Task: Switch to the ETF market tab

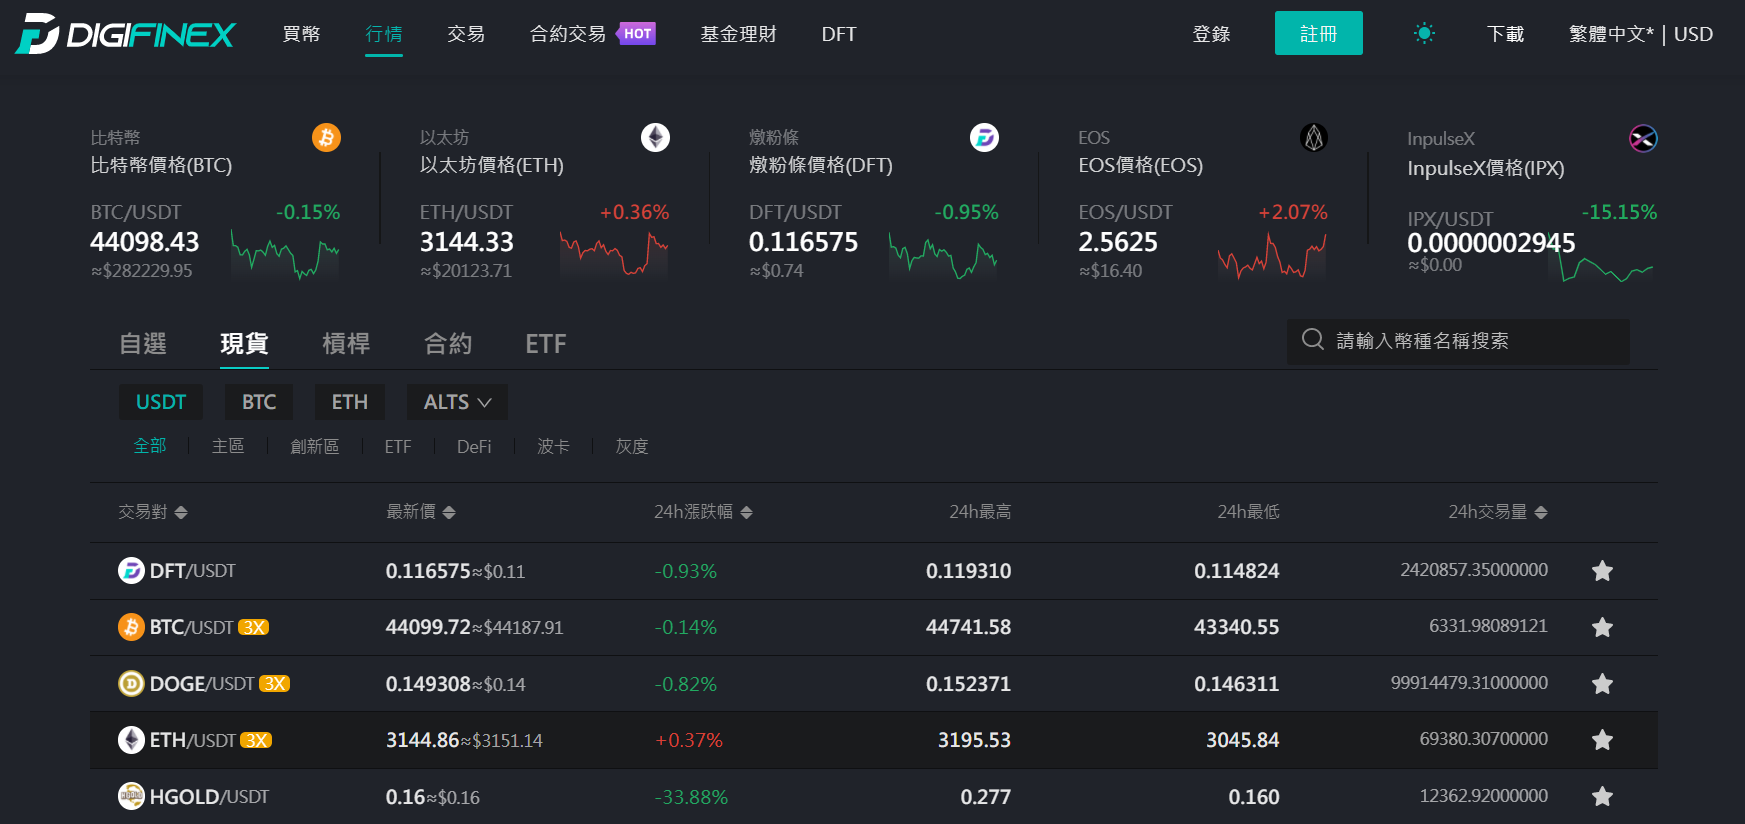Action: click(x=546, y=344)
